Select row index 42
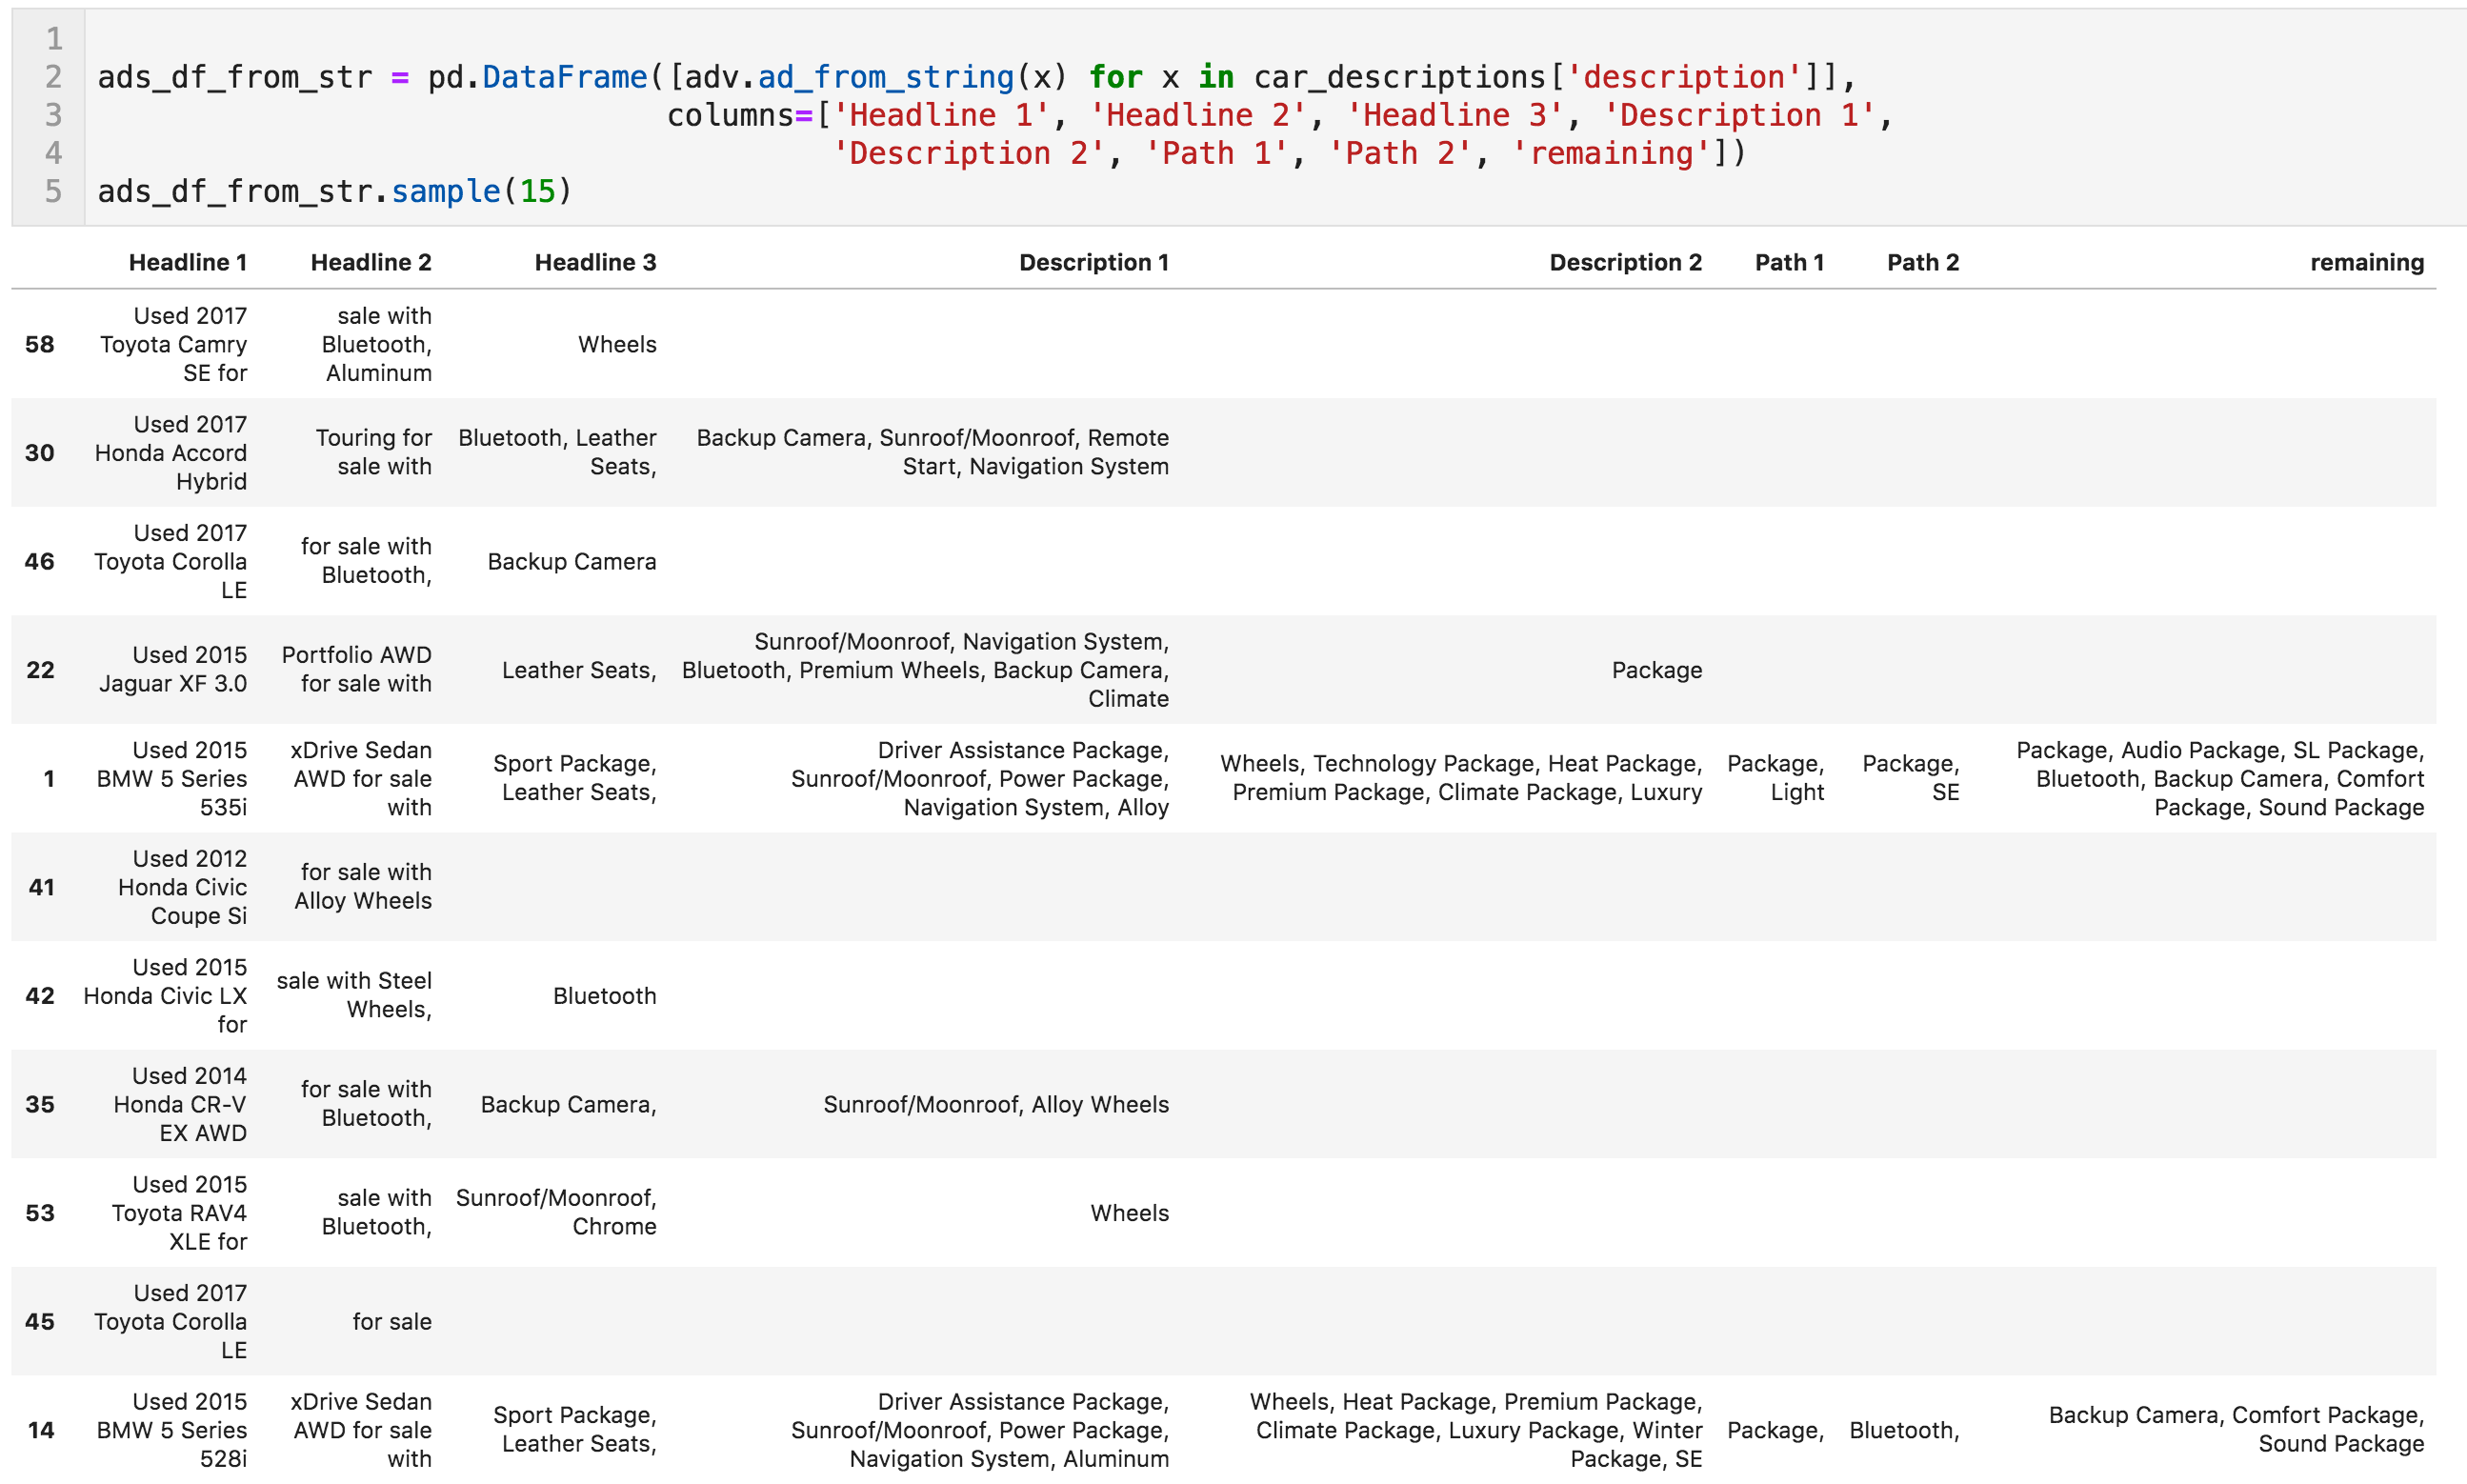The height and width of the screenshot is (1484, 2467). [40, 996]
